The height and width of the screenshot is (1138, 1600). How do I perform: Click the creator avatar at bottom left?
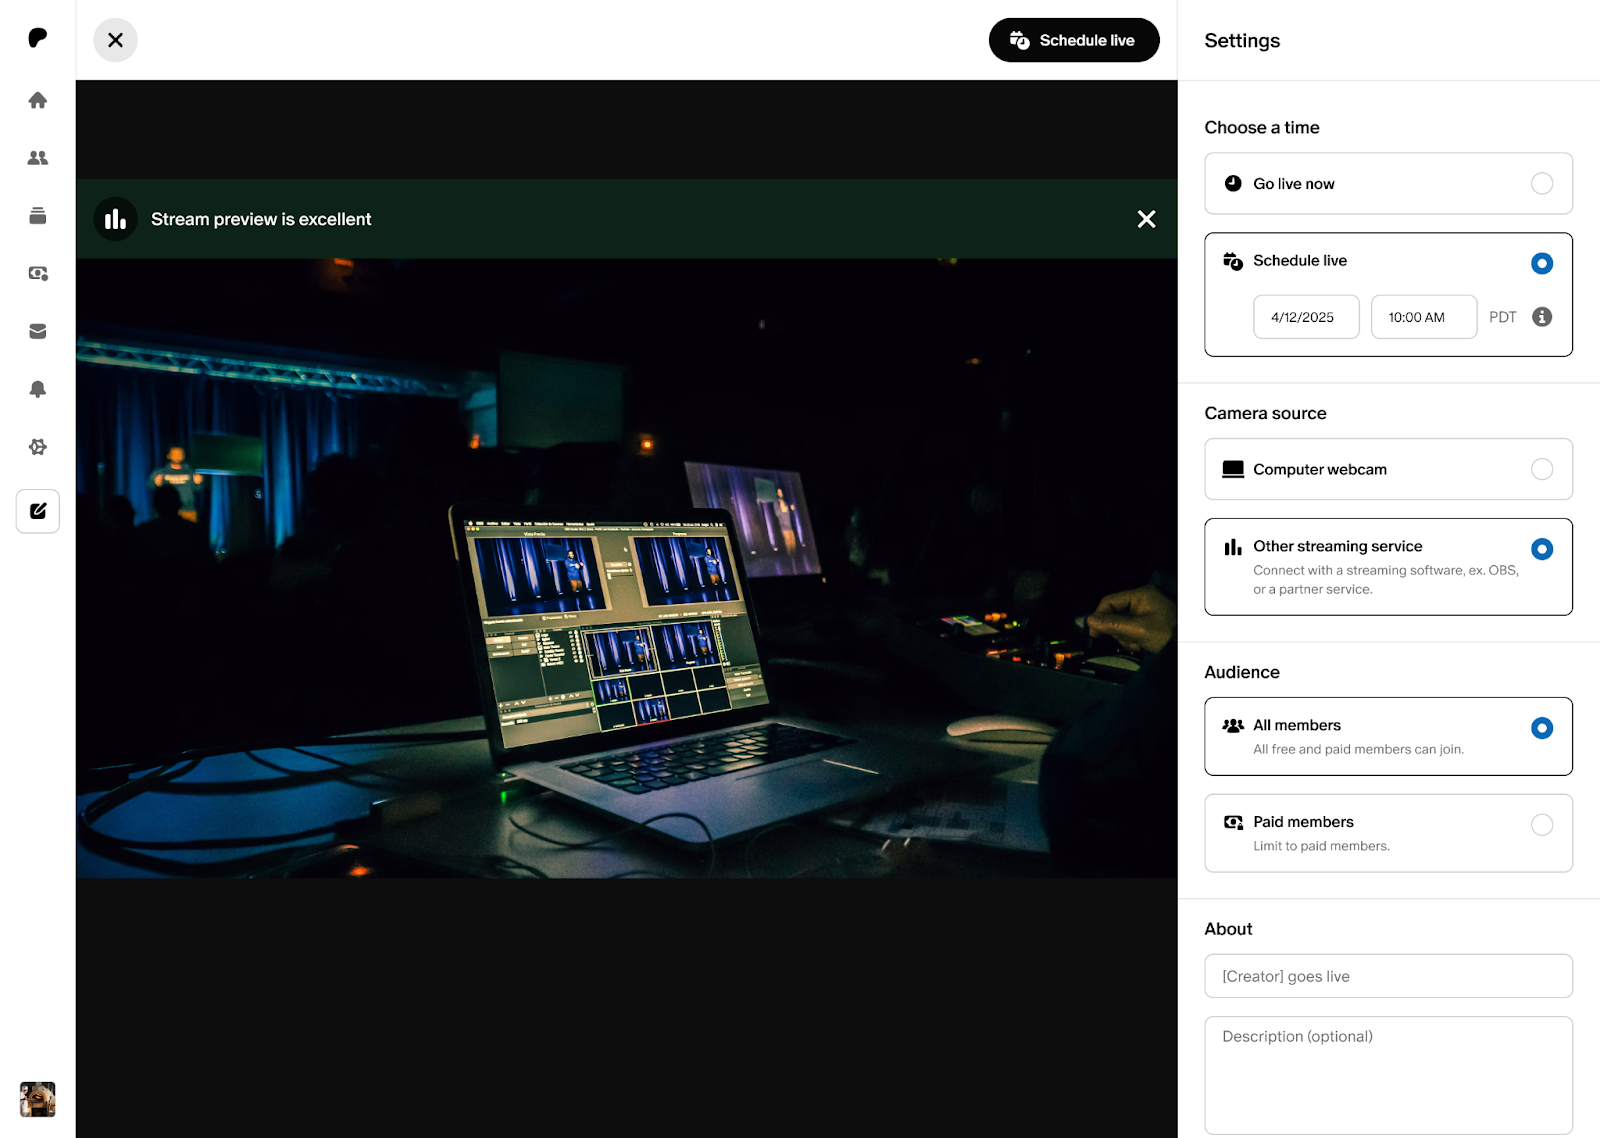38,1099
